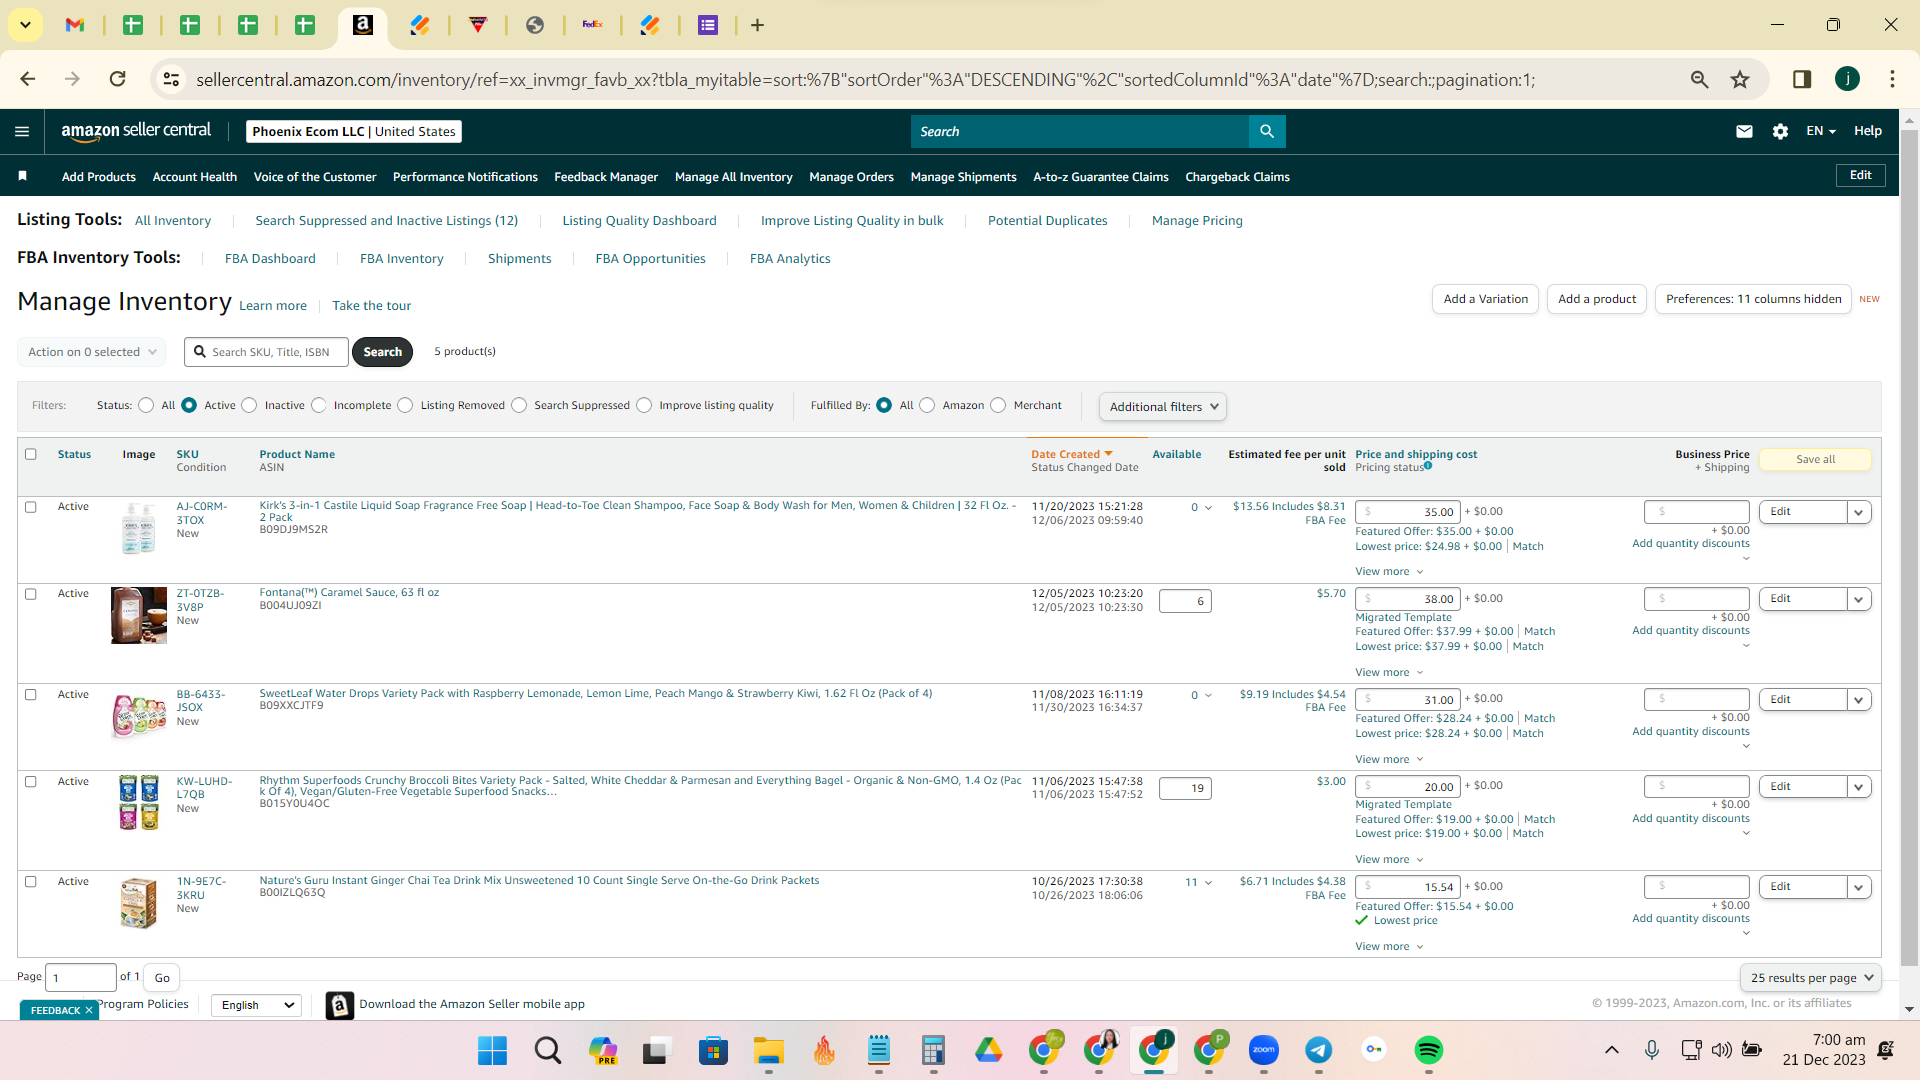Select the Incomplete status filter

[x=318, y=405]
